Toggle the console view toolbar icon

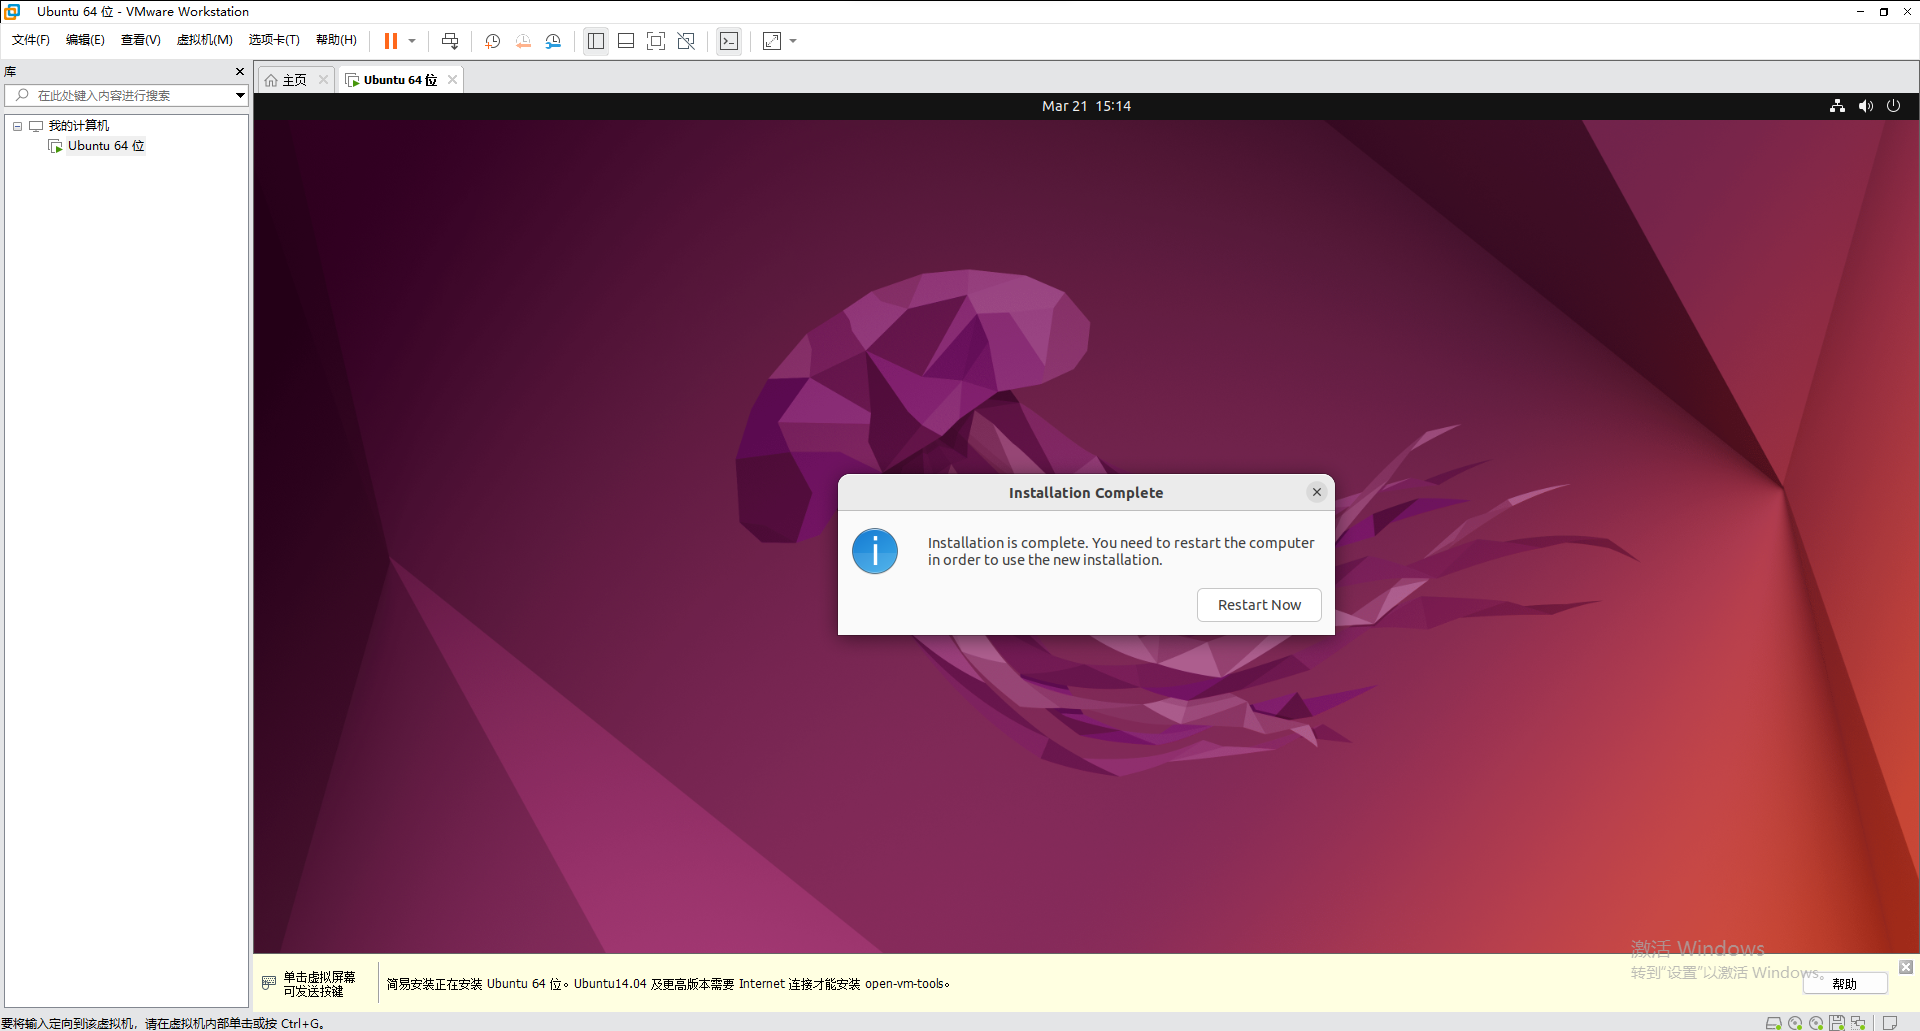tap(729, 41)
